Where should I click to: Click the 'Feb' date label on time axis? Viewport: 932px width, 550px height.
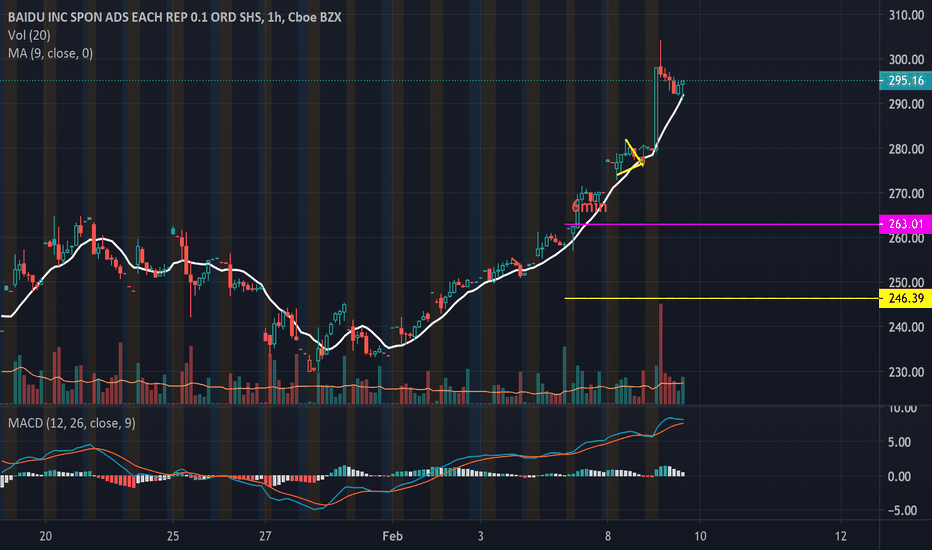[392, 536]
